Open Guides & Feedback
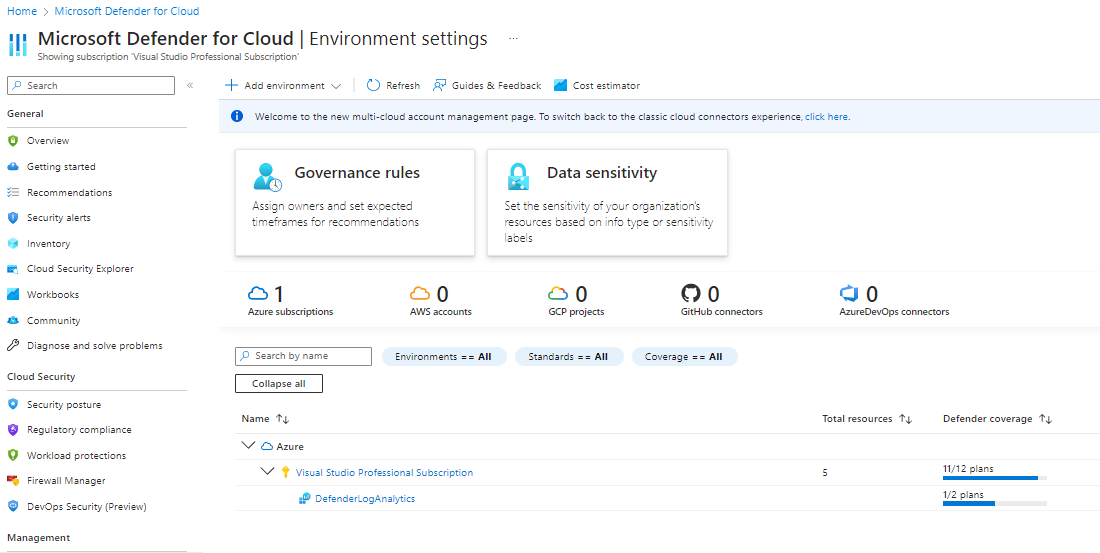 [487, 86]
